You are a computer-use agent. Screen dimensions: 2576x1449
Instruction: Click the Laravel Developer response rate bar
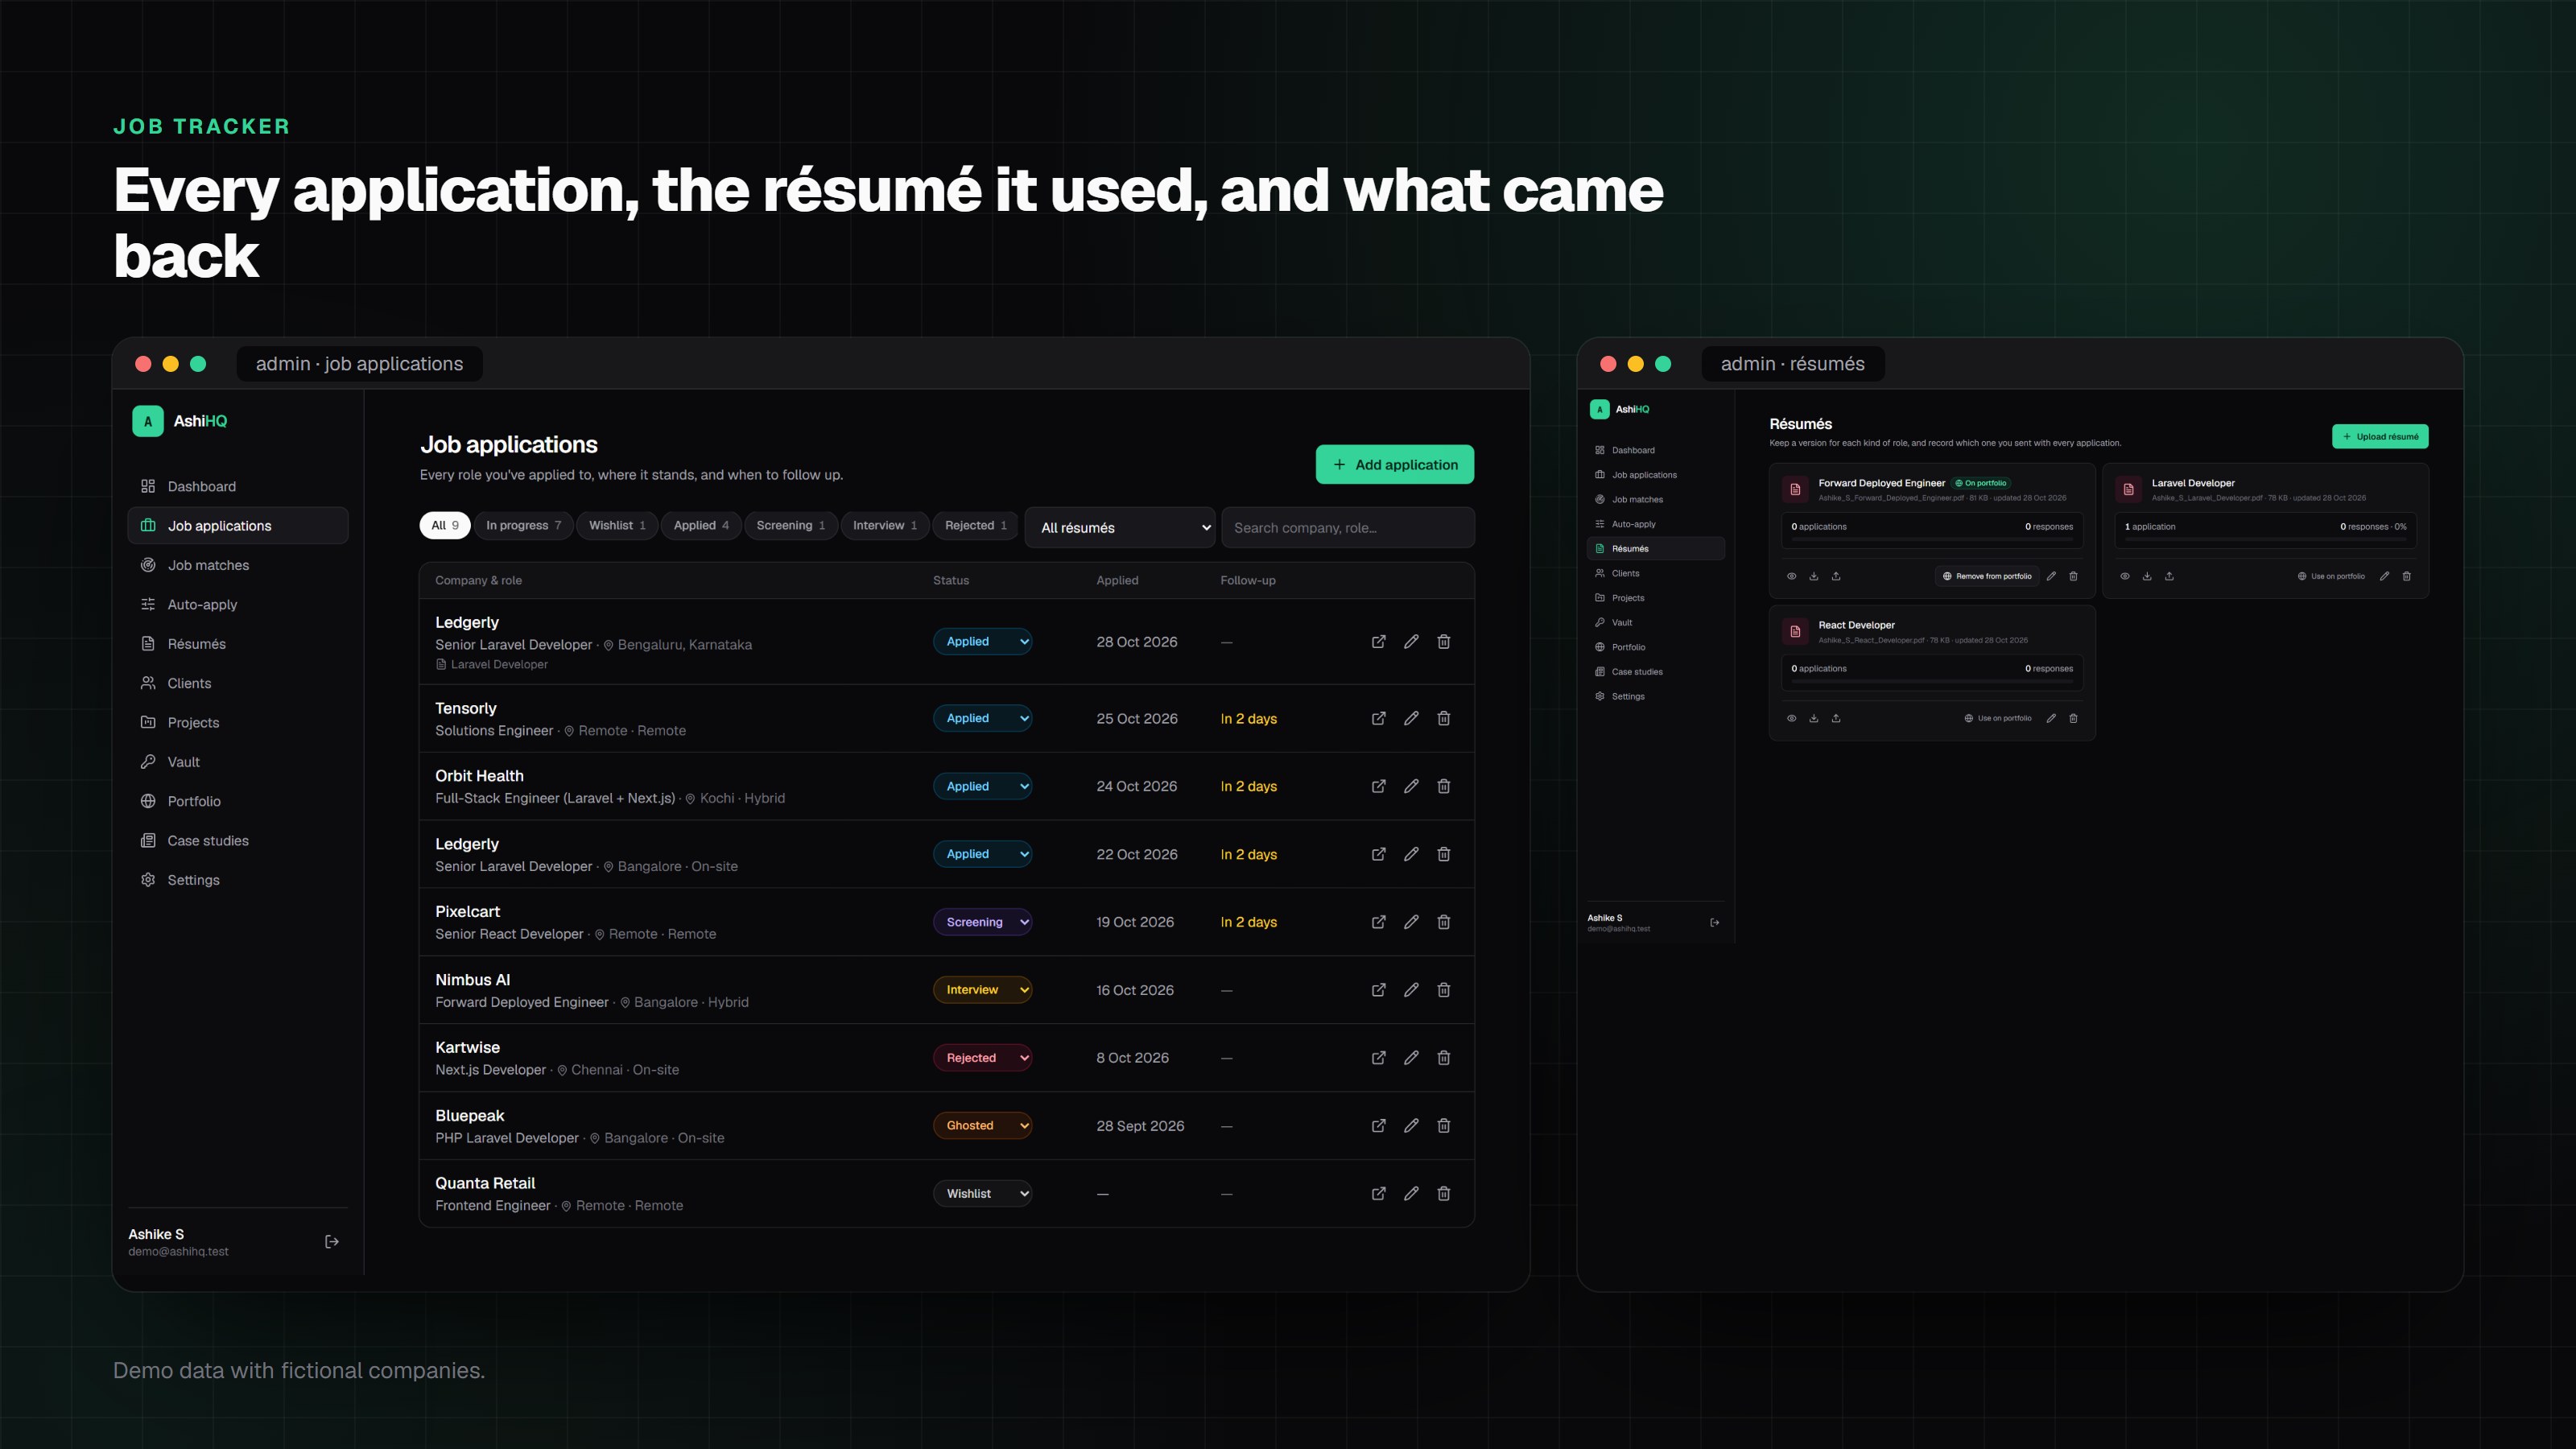tap(2265, 539)
